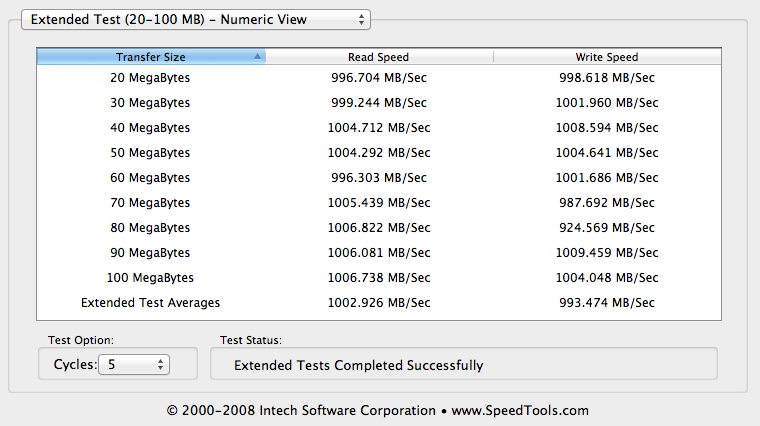Select the 40 MegaBytes row
760x426 pixels.
point(150,127)
